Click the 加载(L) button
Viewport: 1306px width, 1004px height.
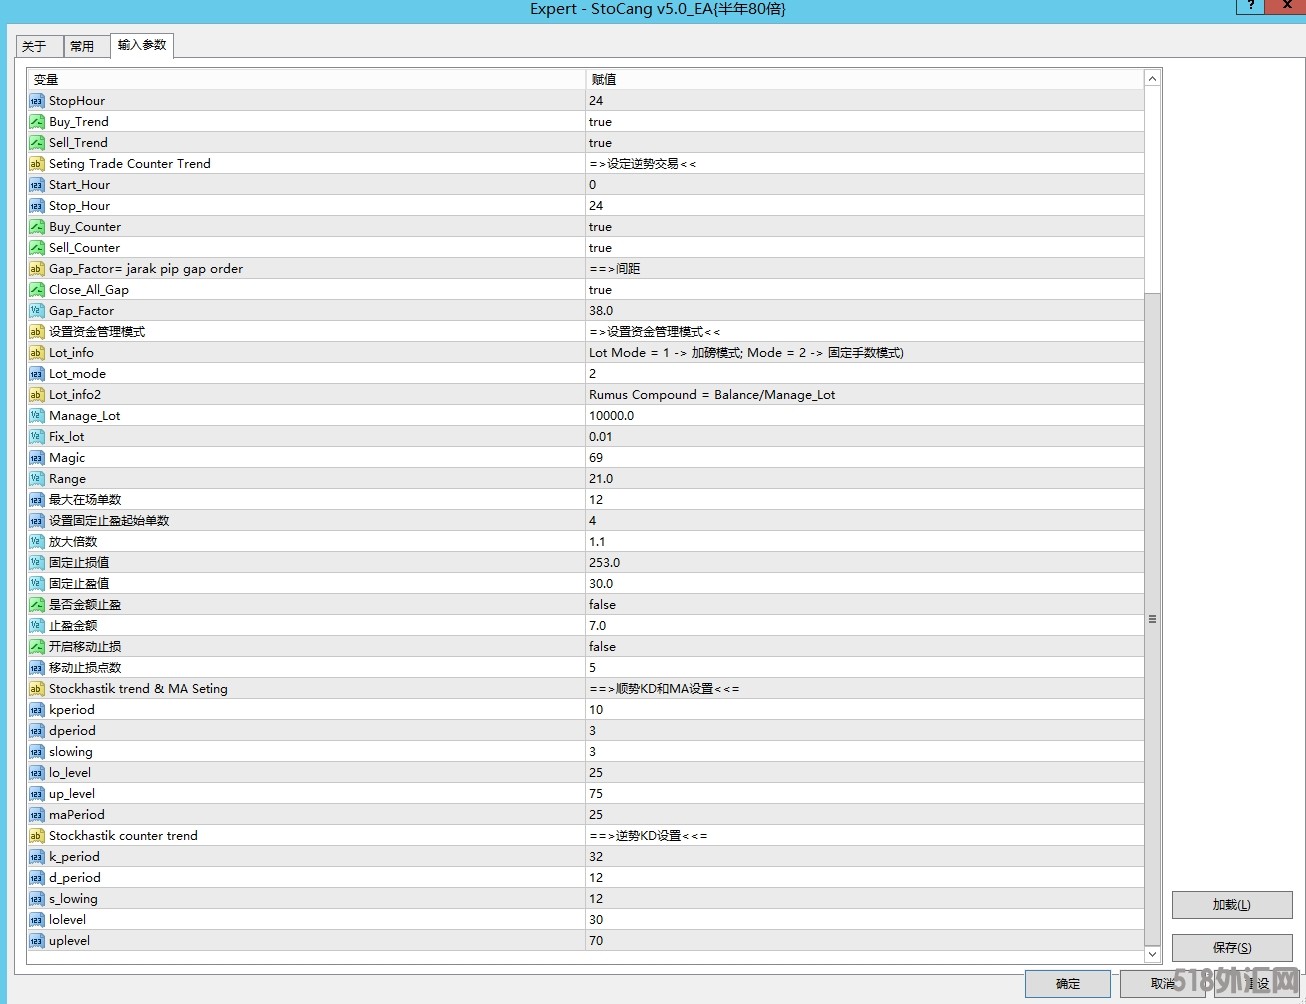point(1232,905)
